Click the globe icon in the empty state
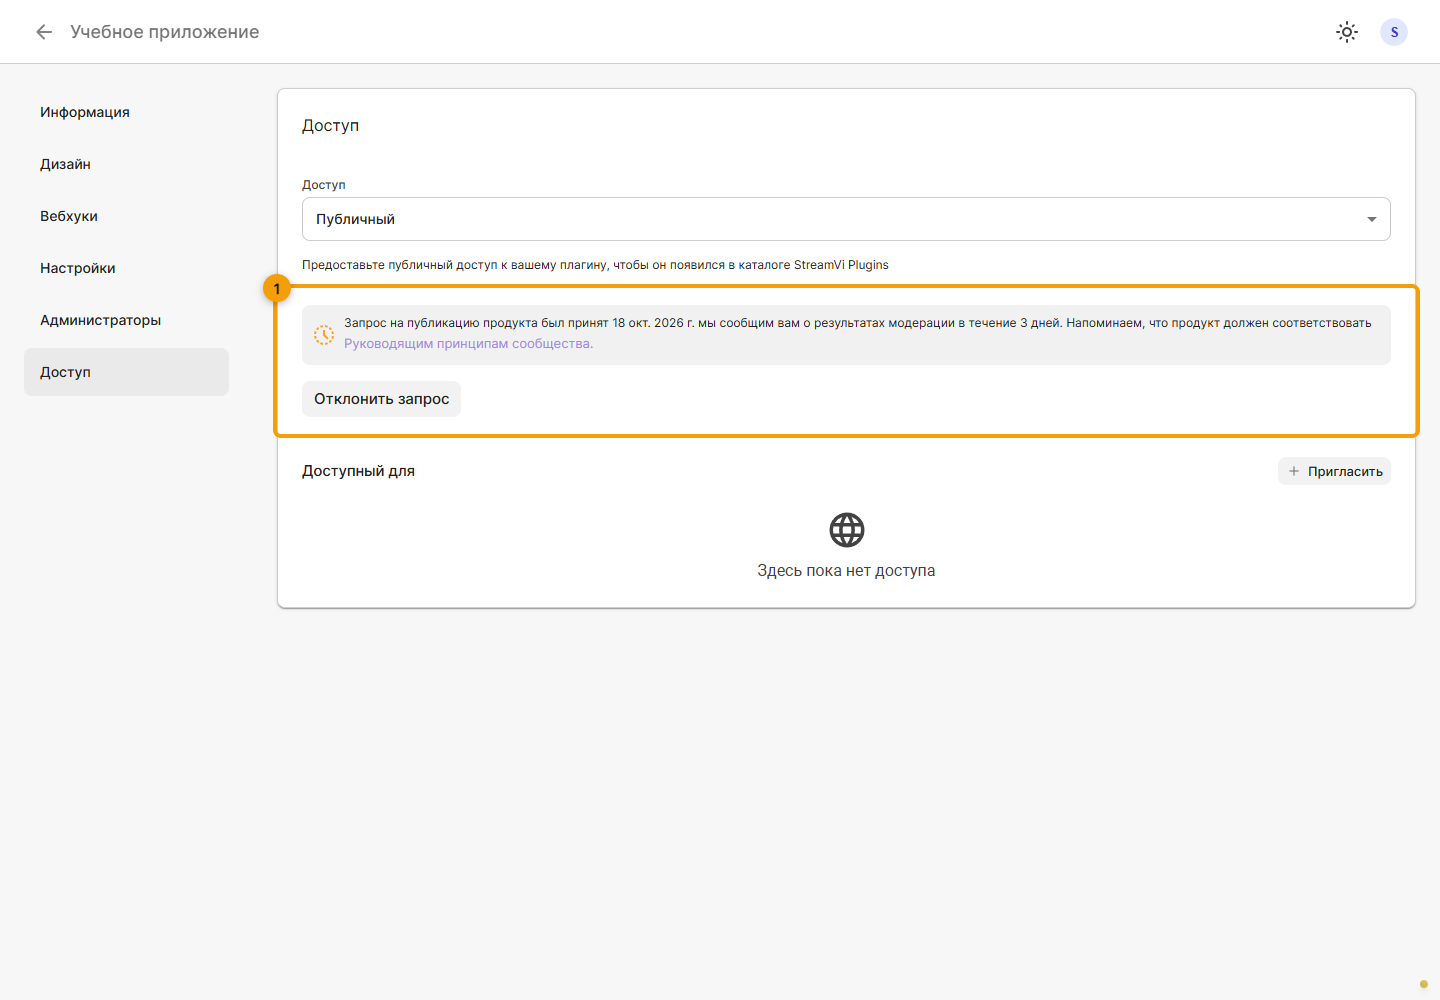The height and width of the screenshot is (1000, 1440). pos(847,530)
